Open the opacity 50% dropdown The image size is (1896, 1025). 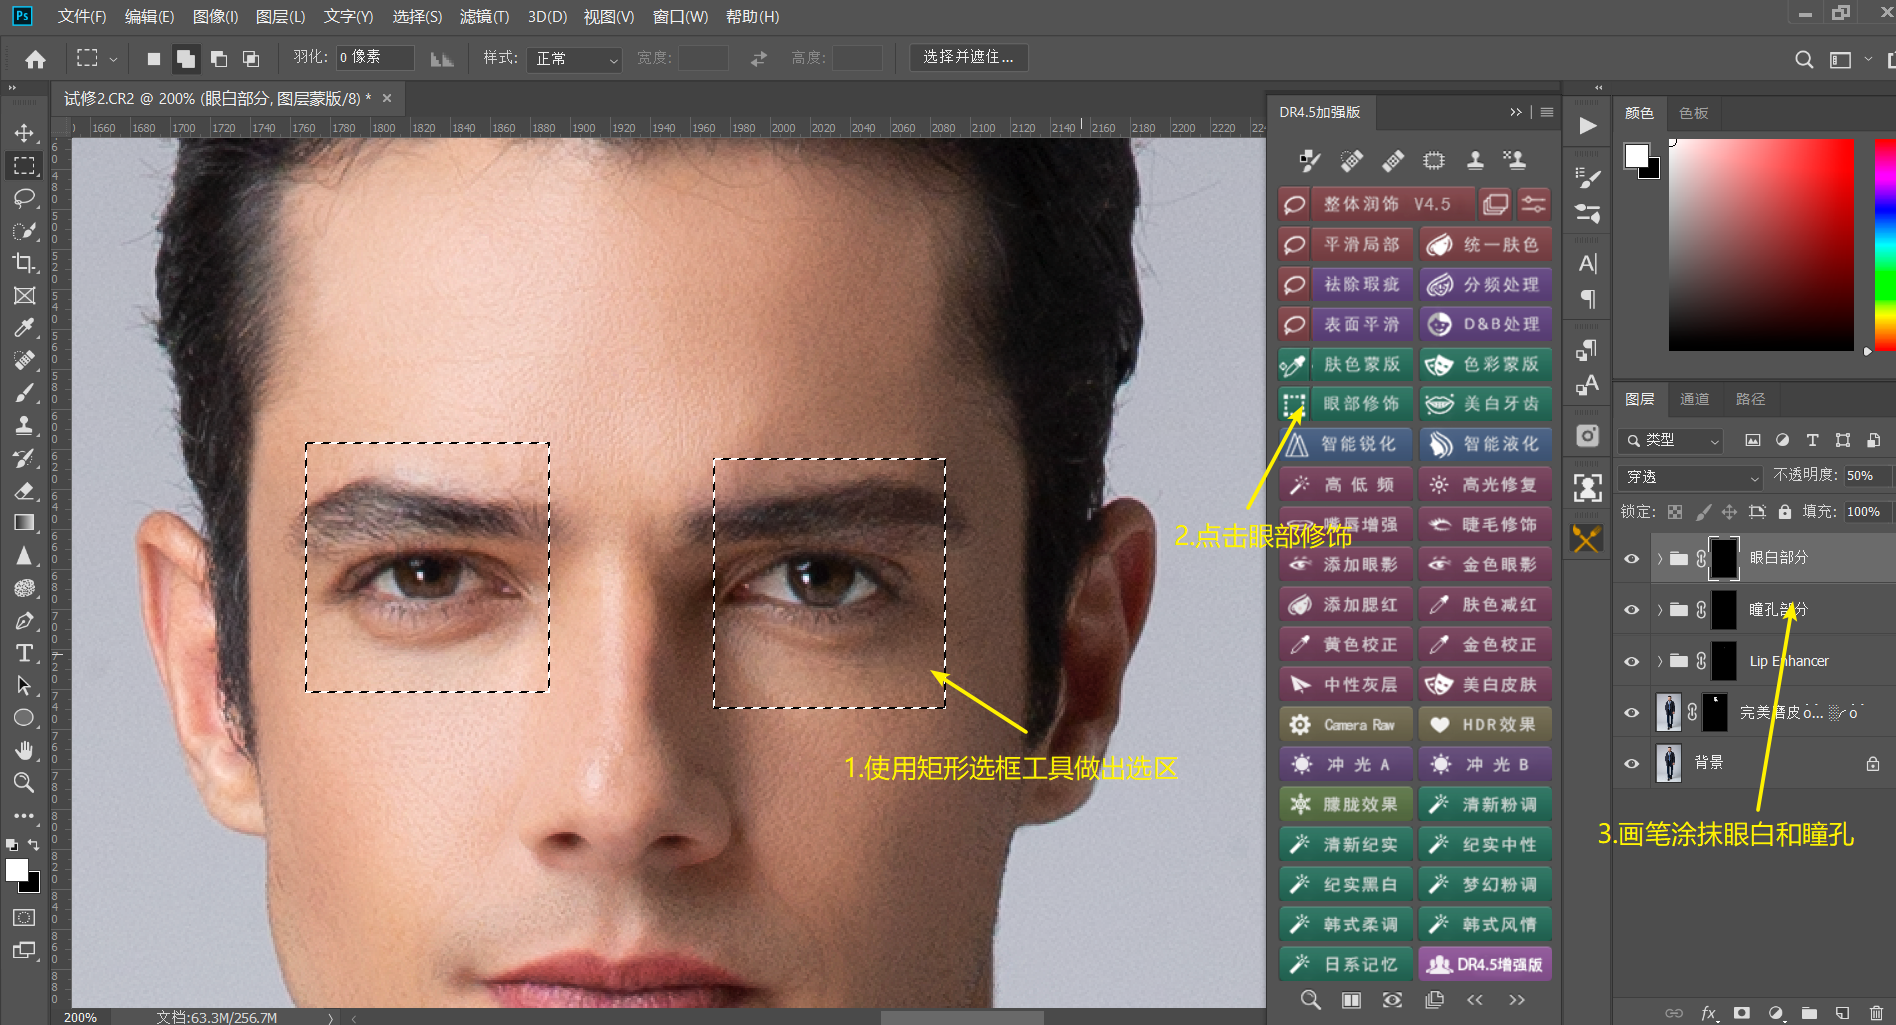[x=1867, y=476]
